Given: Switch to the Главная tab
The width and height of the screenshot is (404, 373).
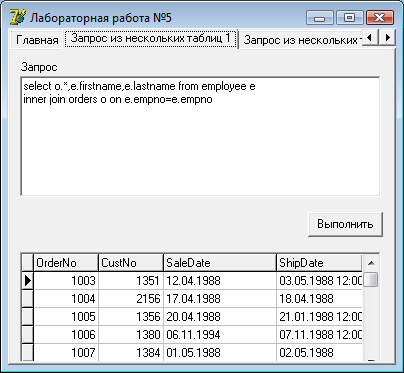Looking at the screenshot, I should (x=37, y=40).
